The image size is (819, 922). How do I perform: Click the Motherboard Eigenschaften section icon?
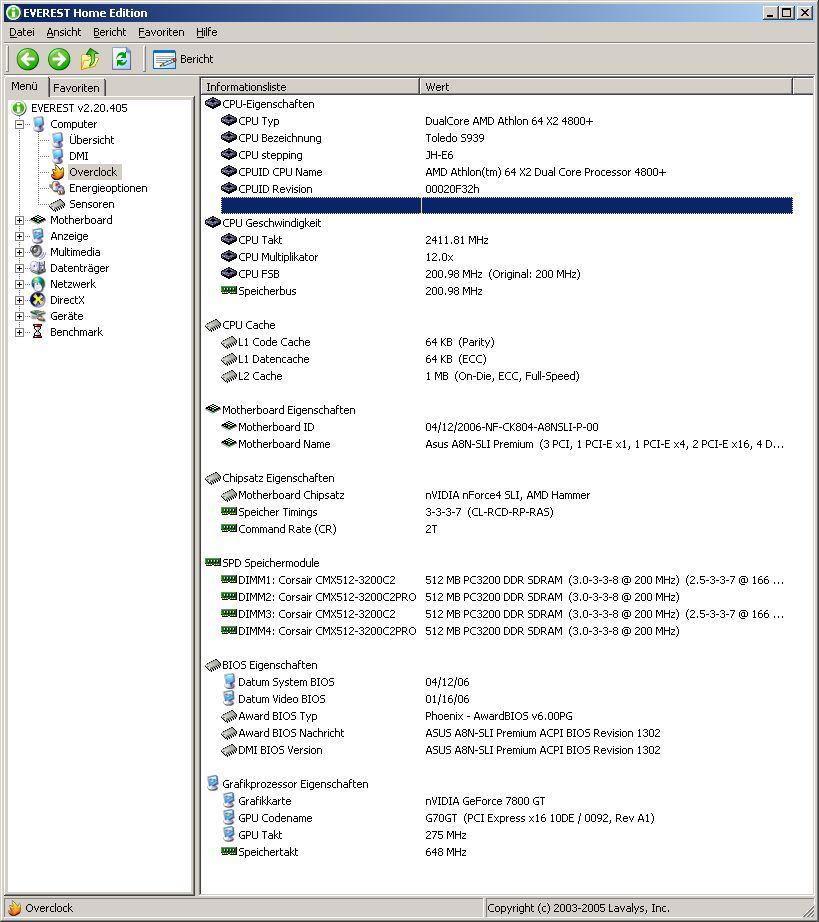tap(212, 409)
